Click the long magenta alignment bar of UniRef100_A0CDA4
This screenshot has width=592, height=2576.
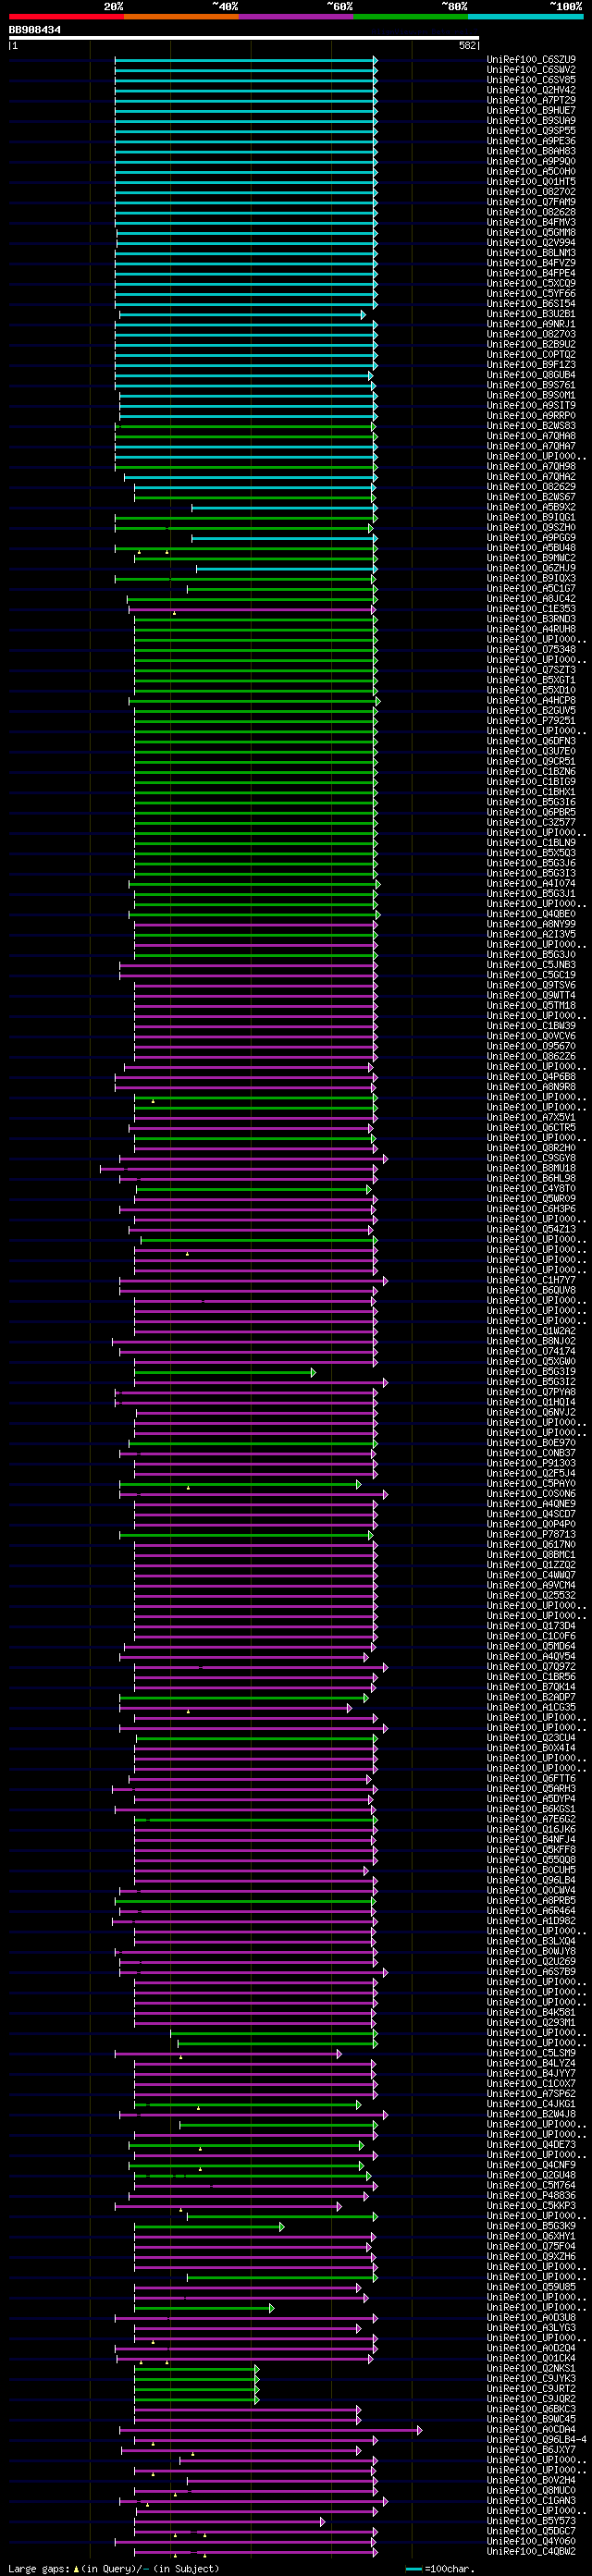[x=271, y=2429]
